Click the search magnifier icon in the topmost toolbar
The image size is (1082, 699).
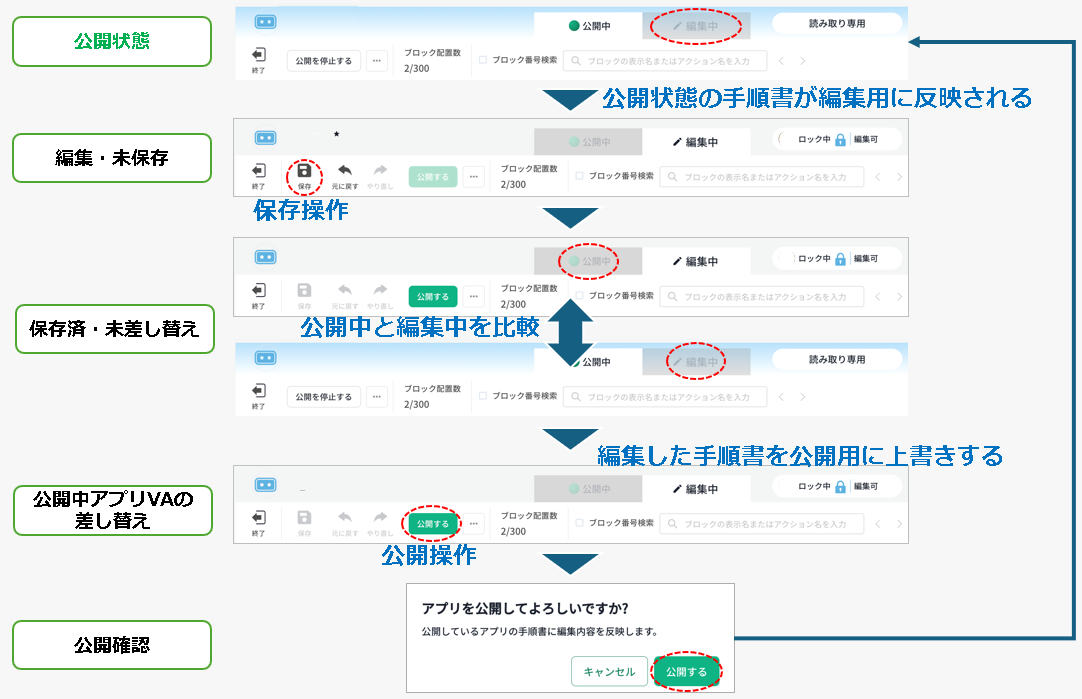(575, 61)
